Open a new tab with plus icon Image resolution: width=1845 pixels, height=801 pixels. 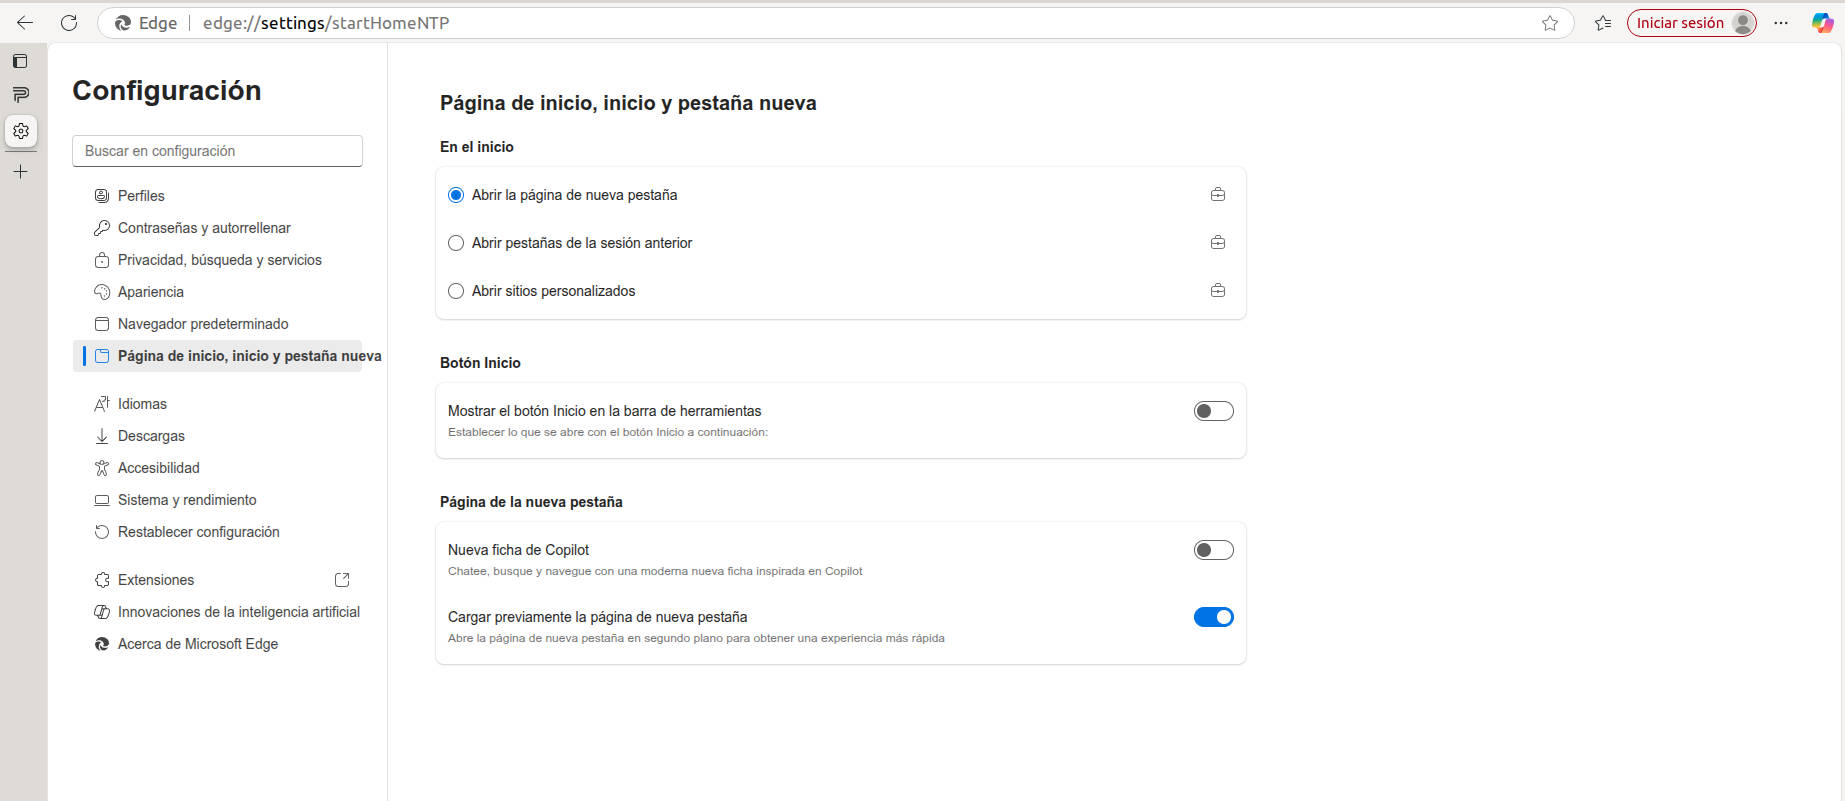pos(20,172)
